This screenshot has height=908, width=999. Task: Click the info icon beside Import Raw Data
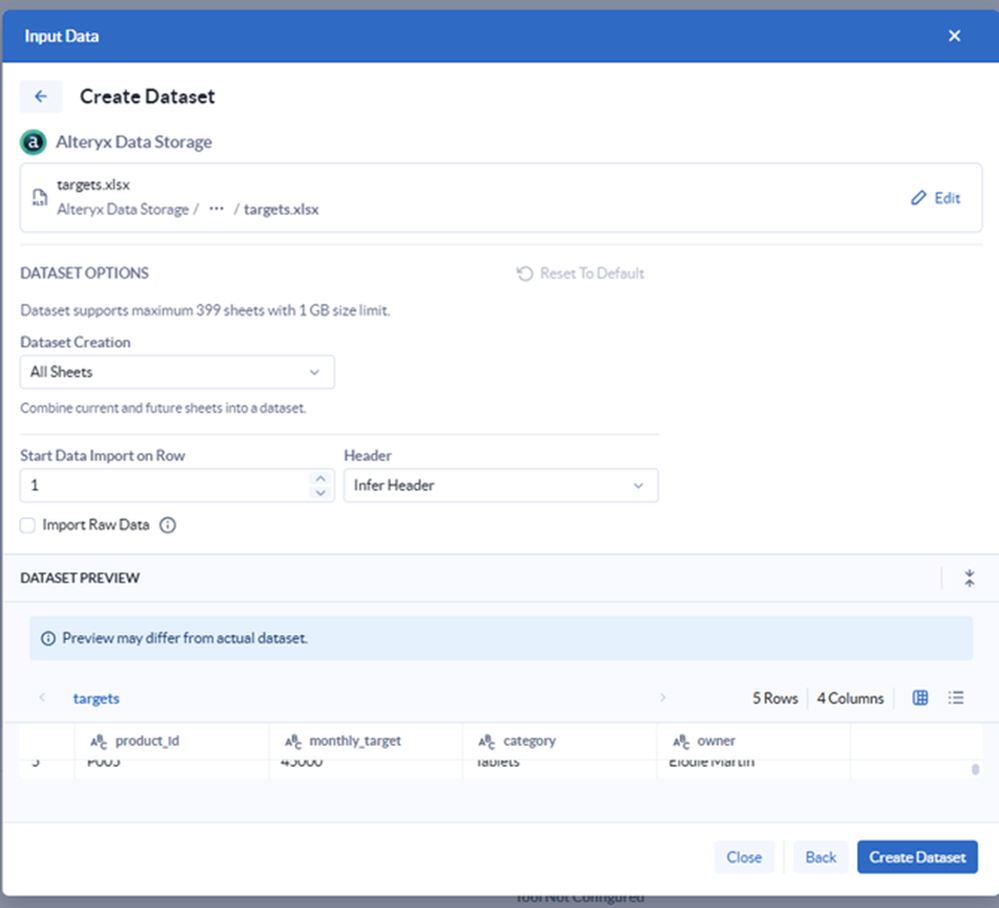(x=168, y=525)
